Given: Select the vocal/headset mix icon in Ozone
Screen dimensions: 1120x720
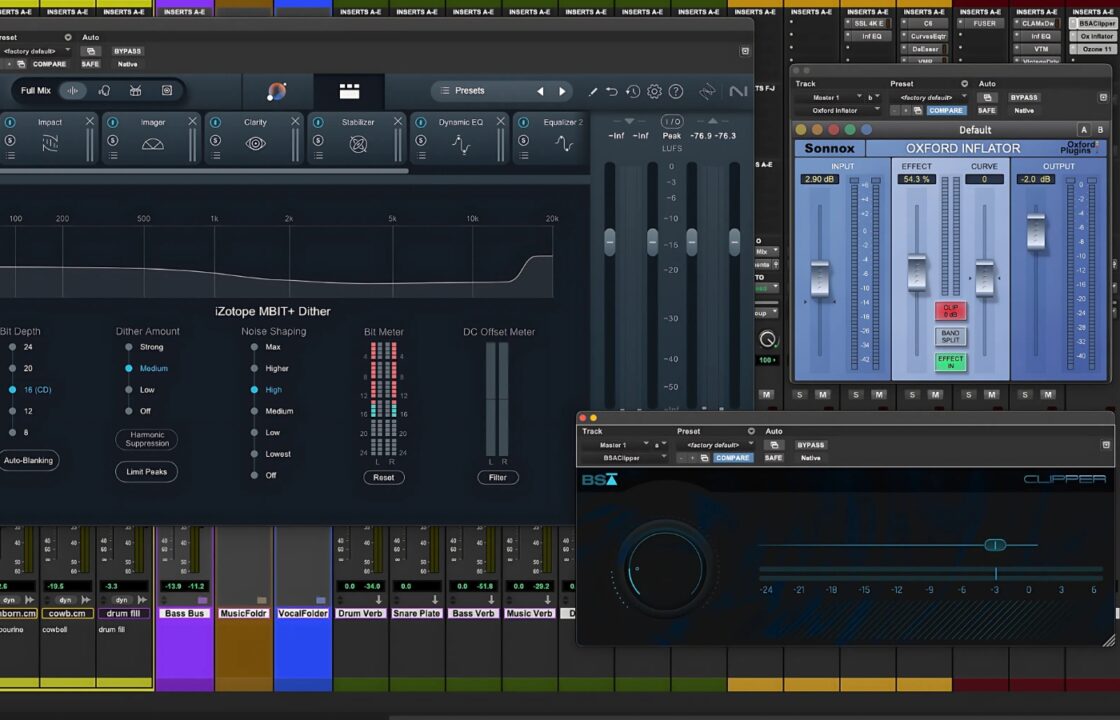Looking at the screenshot, I should pos(104,91).
